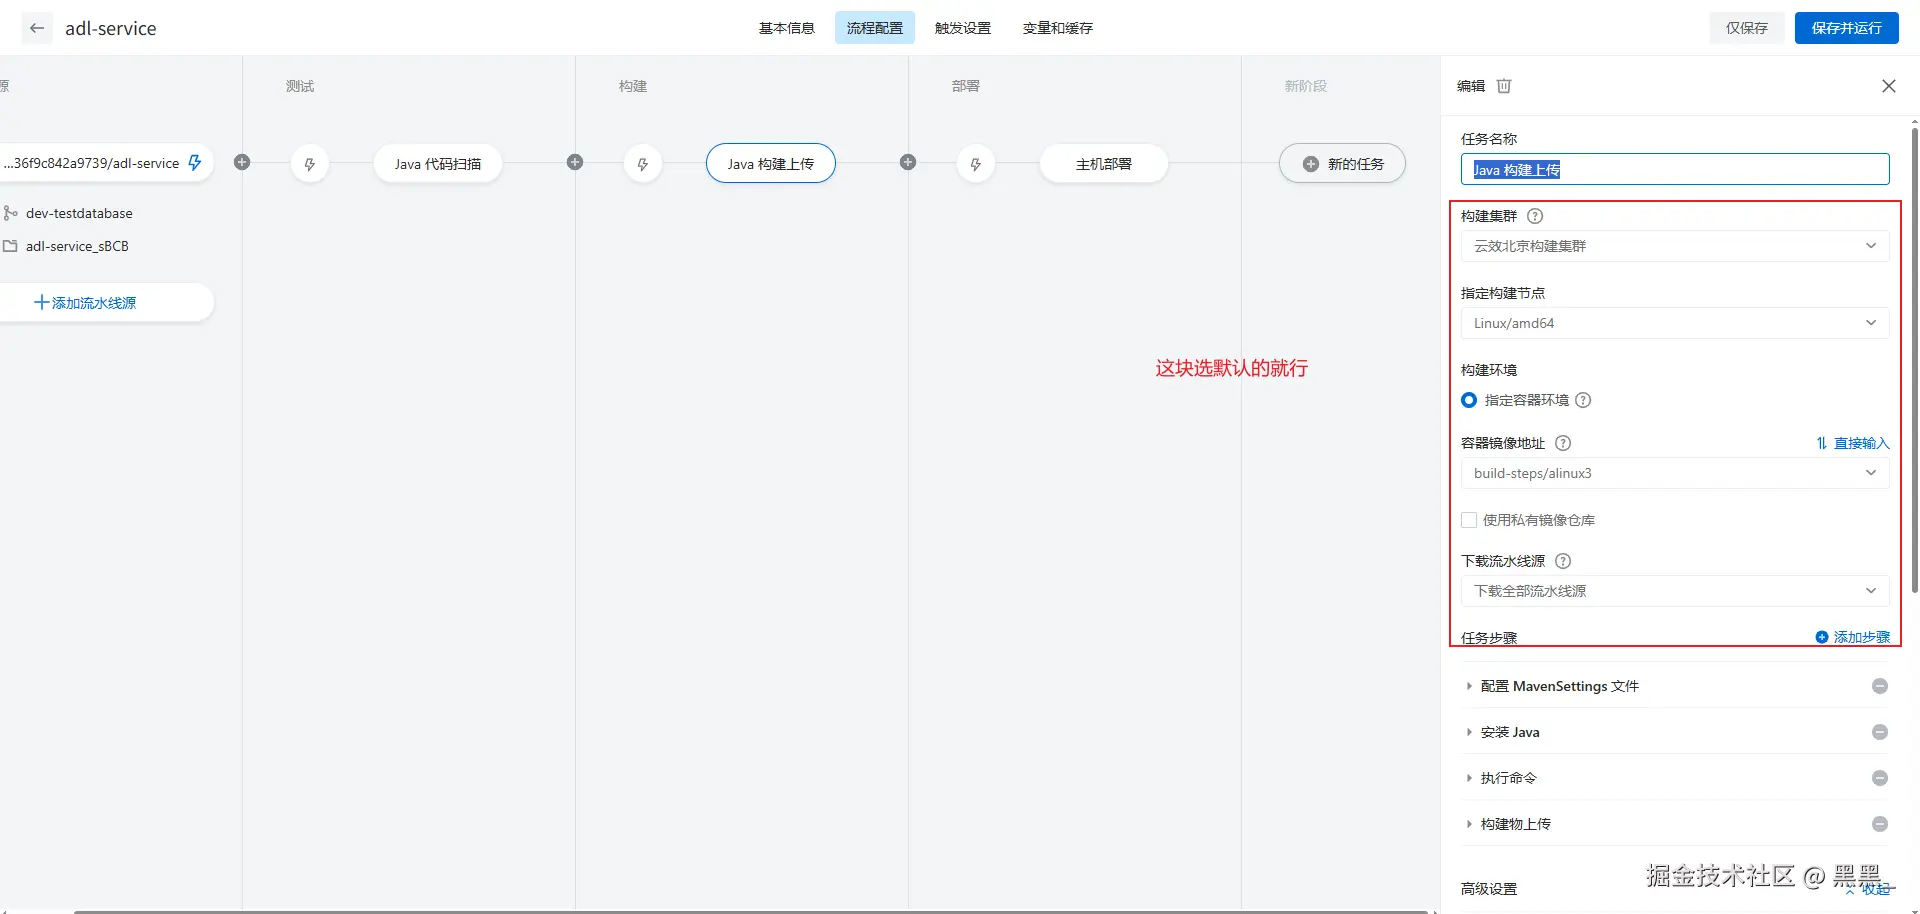Click the 新阶段 stage header

1306,86
